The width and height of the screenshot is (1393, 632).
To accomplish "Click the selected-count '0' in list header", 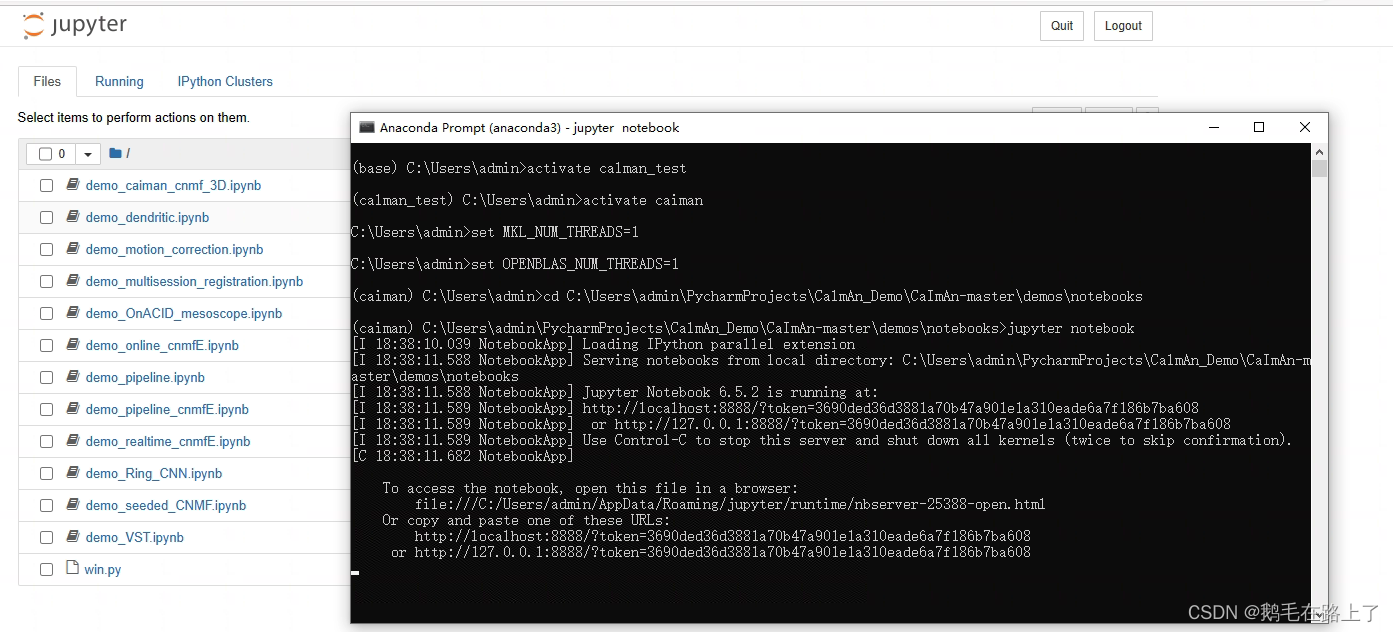I will pos(62,154).
